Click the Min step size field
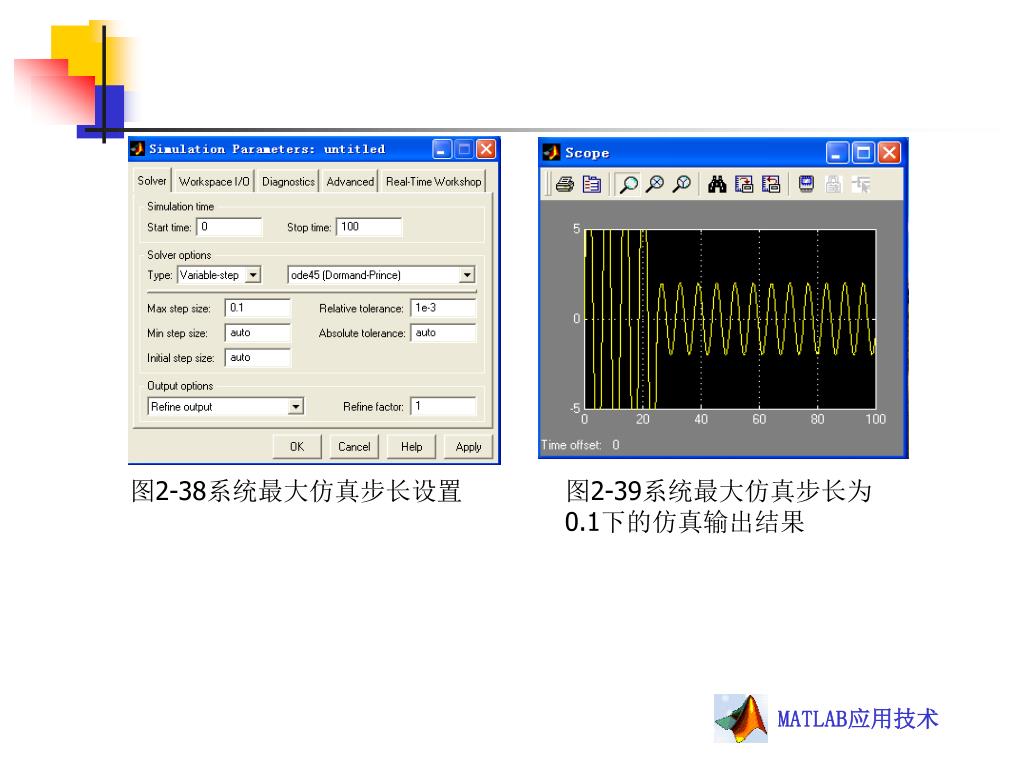Viewport: 1024px width, 768px height. [x=258, y=332]
